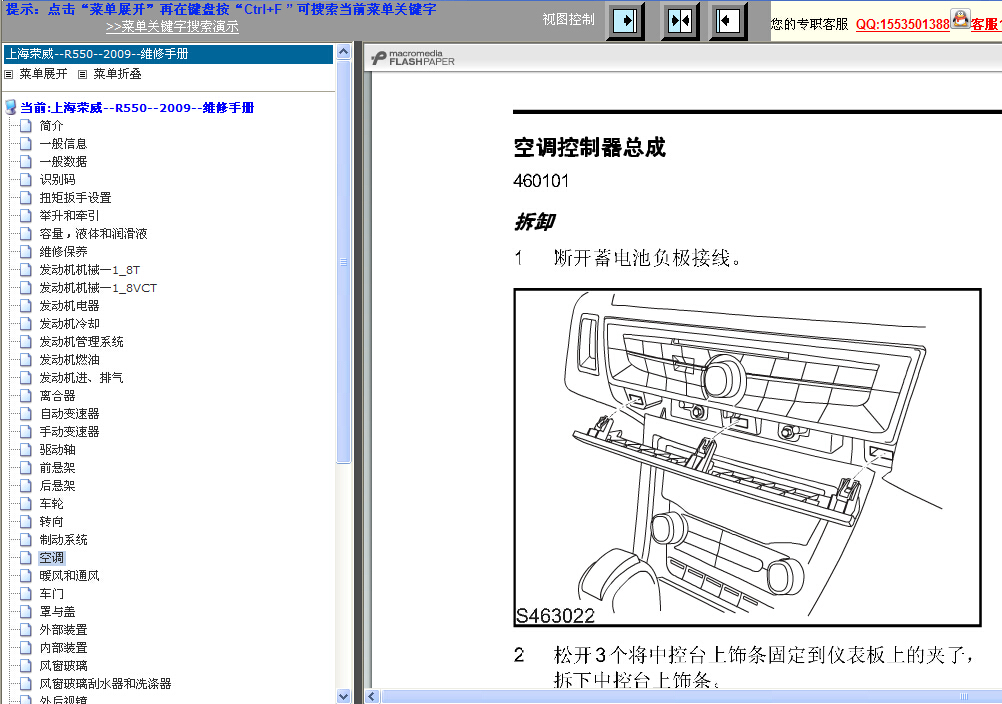
Task: Open the 转向 chapter
Action: coord(51,522)
